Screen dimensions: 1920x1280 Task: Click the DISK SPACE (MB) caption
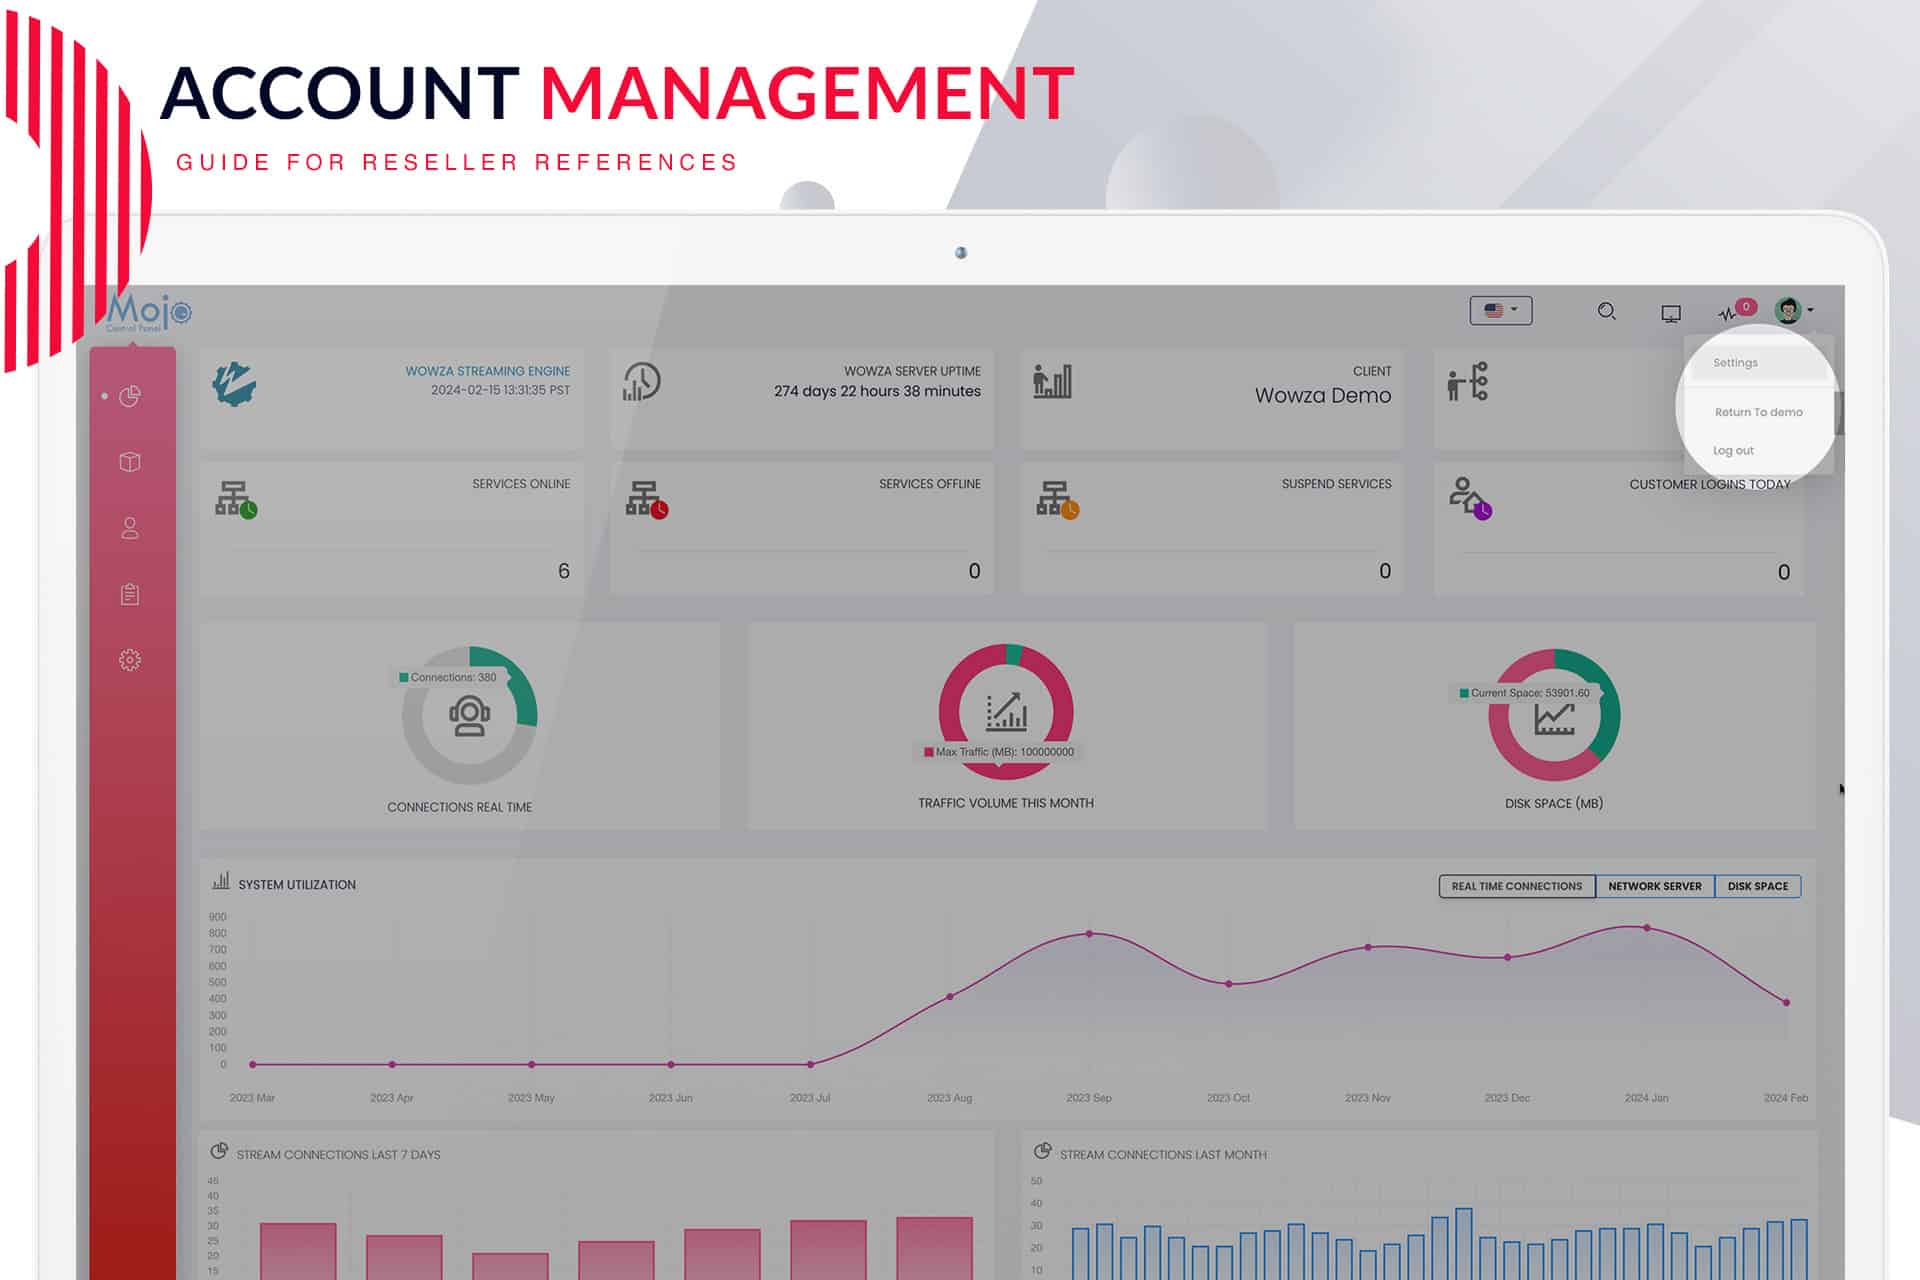point(1554,803)
